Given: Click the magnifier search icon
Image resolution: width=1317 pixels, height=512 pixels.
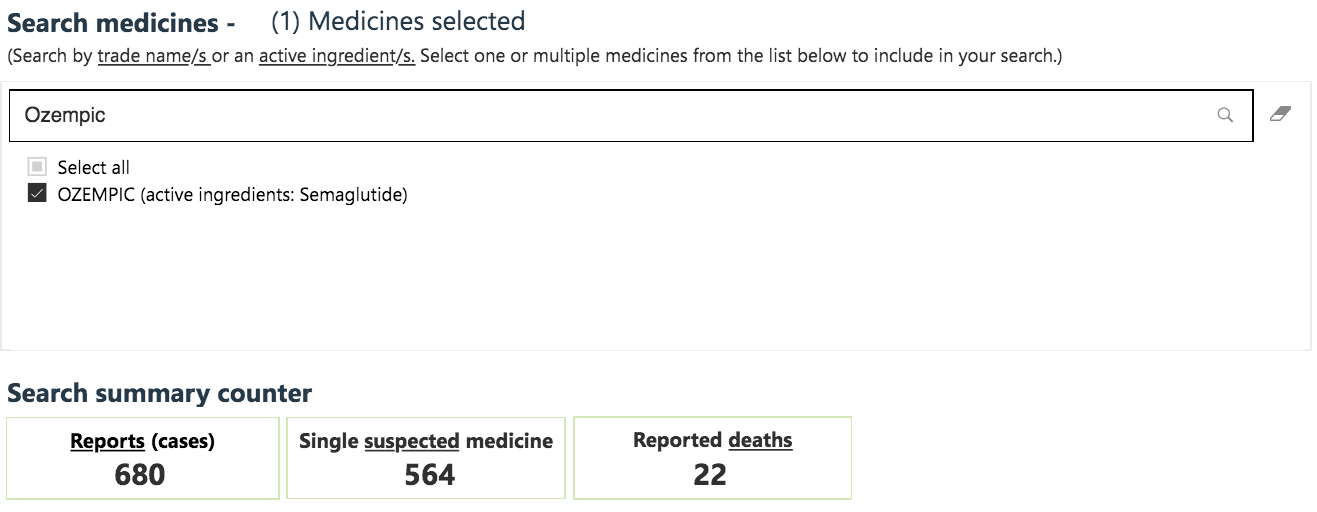Looking at the screenshot, I should tap(1224, 115).
